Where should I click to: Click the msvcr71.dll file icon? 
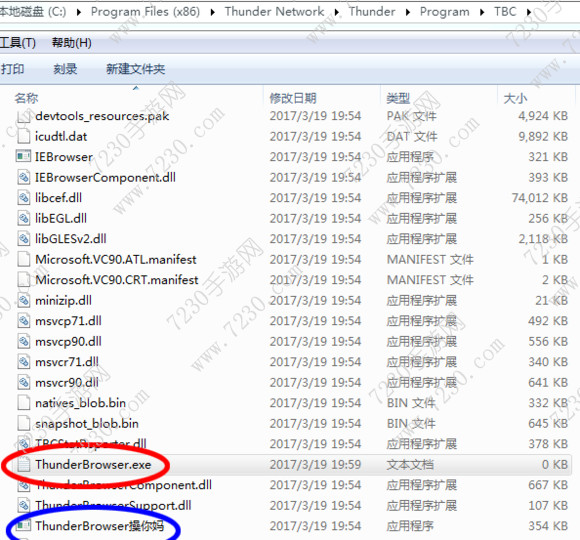tap(24, 362)
